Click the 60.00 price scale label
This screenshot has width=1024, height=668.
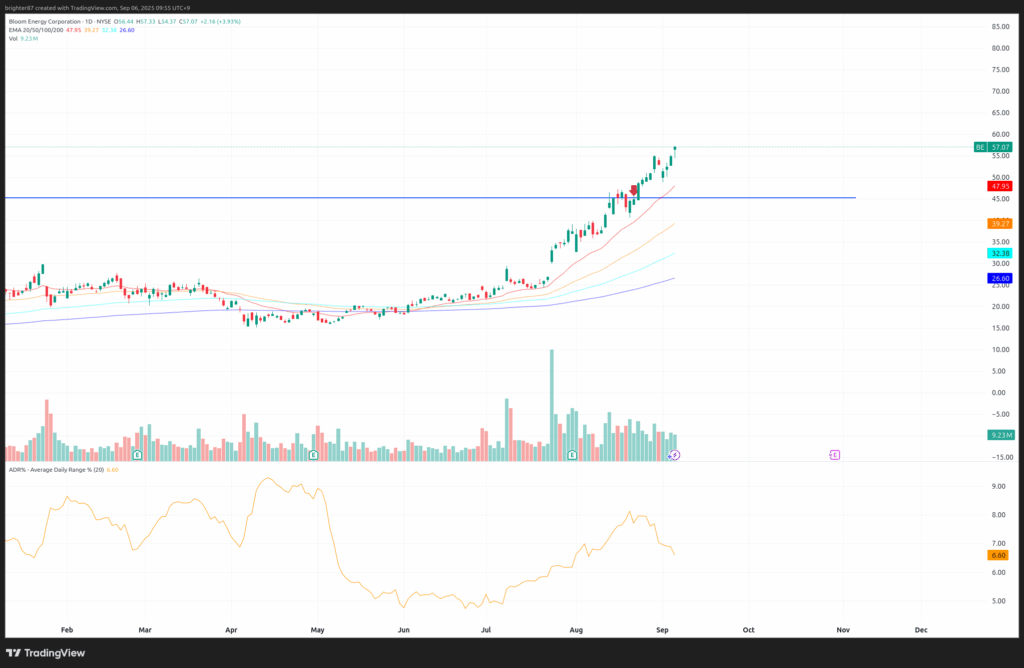(1000, 135)
